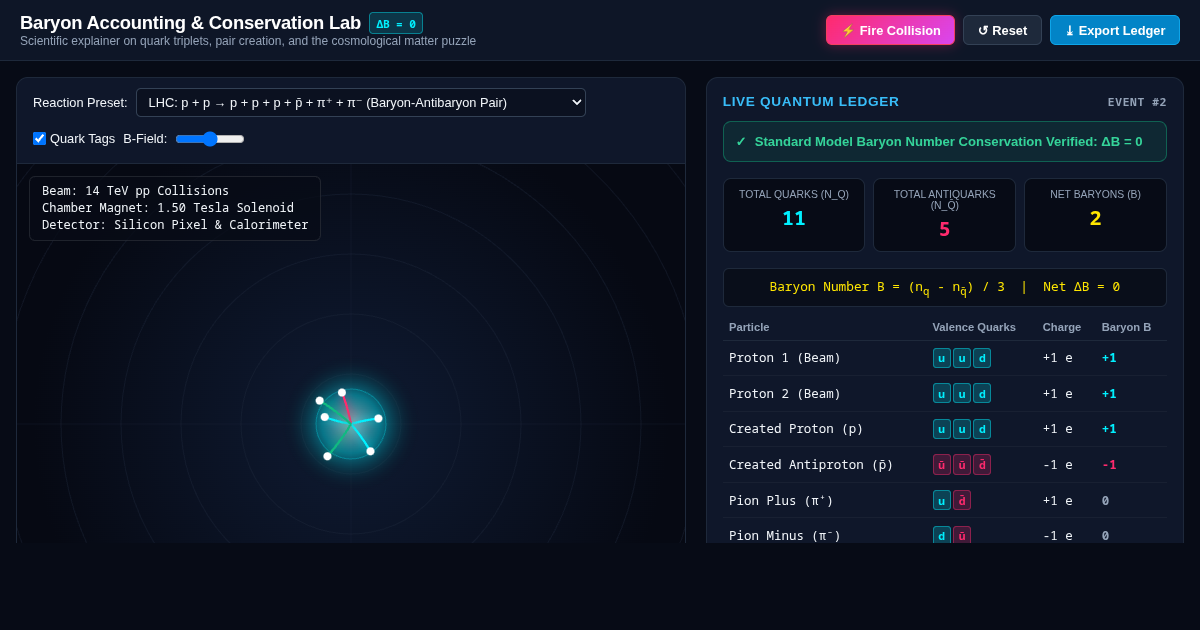
Task: Click the 0 baryon value of Pion Plus
Action: pos(1105,500)
